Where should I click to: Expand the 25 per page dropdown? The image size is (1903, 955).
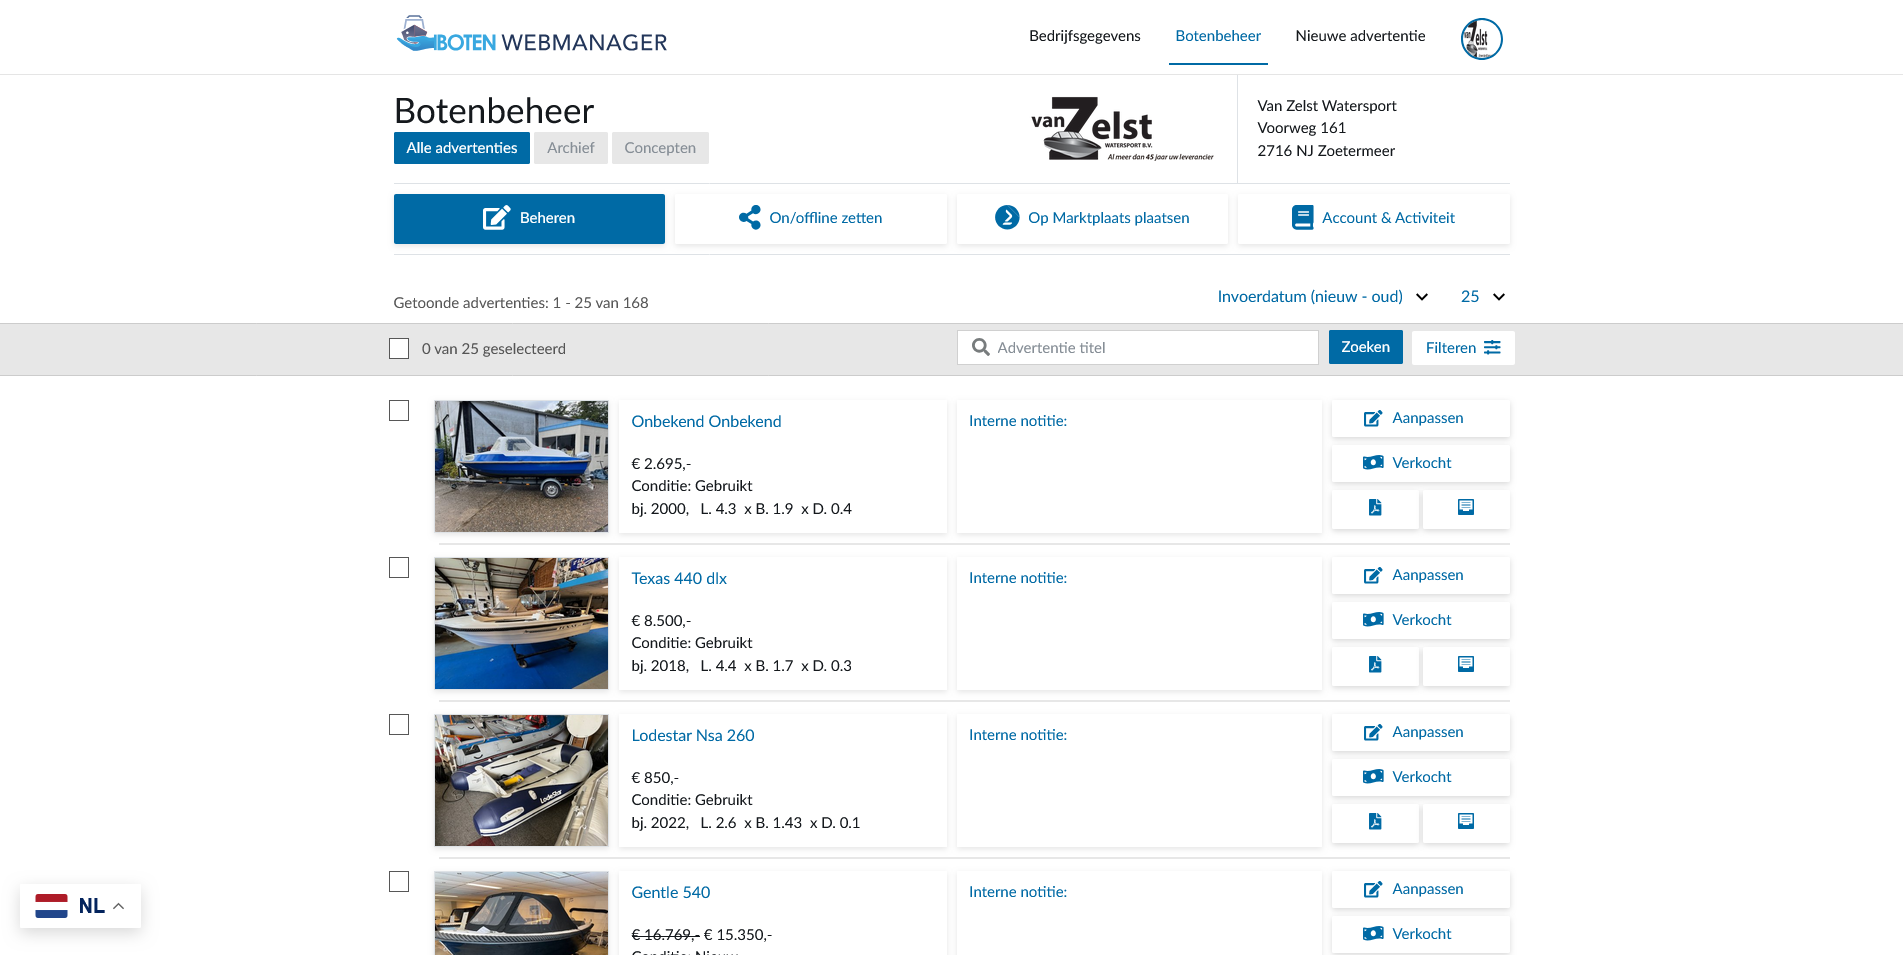1482,297
